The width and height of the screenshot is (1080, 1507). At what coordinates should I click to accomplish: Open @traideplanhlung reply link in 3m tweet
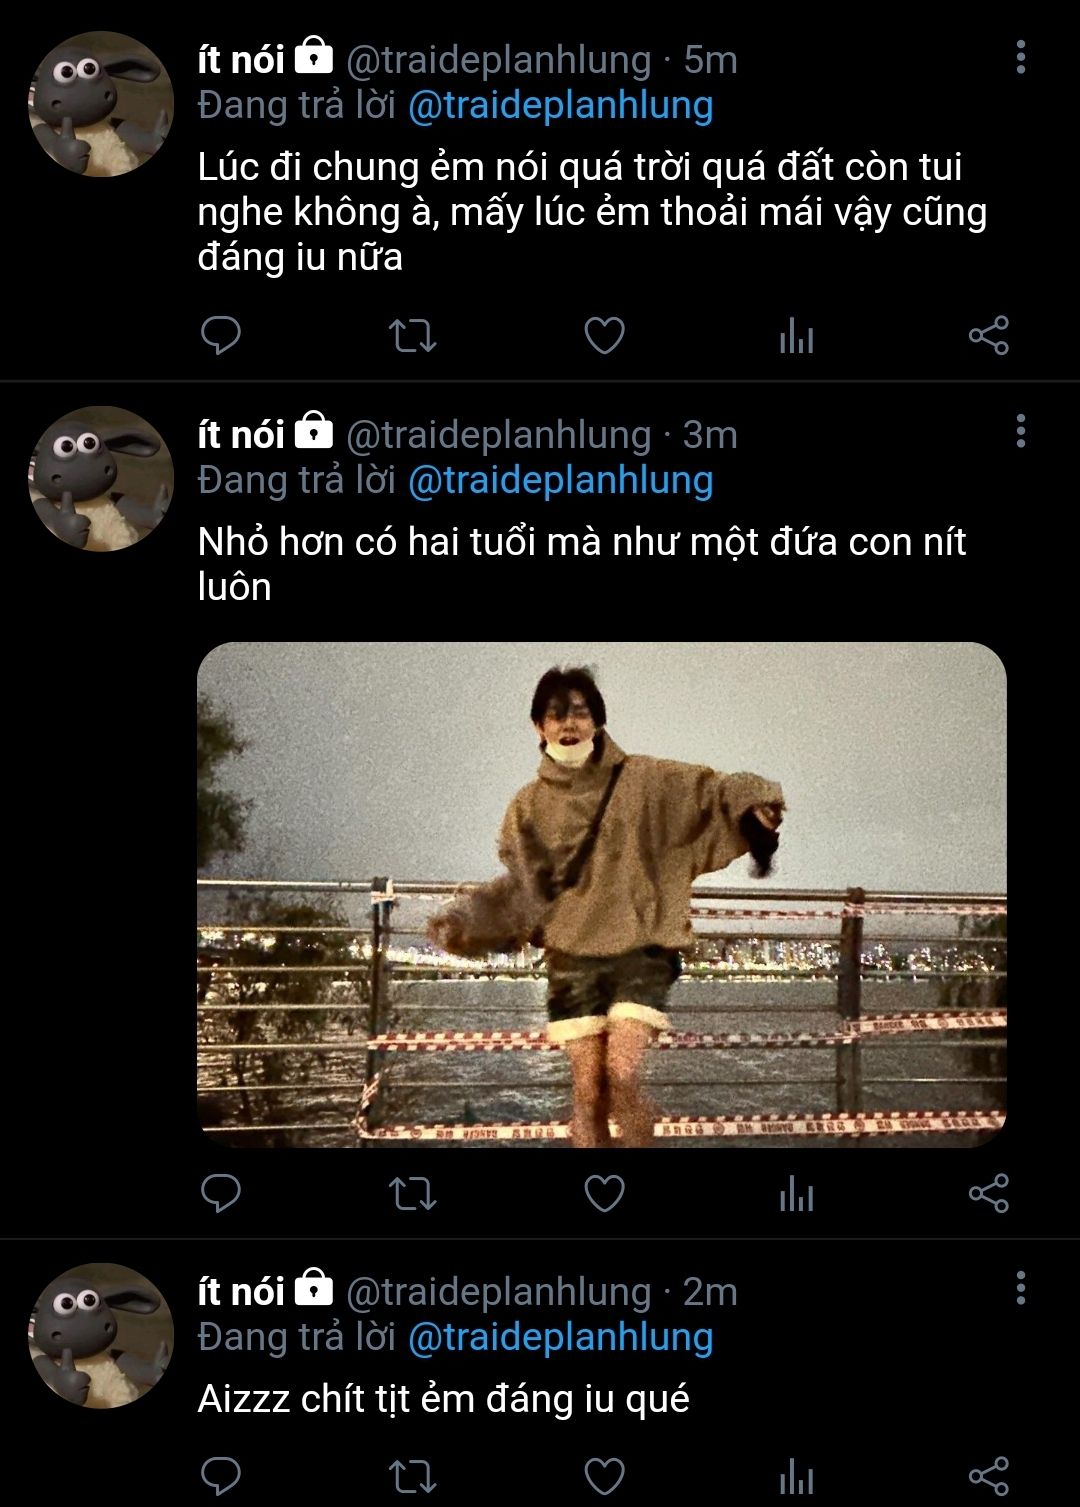tap(561, 480)
